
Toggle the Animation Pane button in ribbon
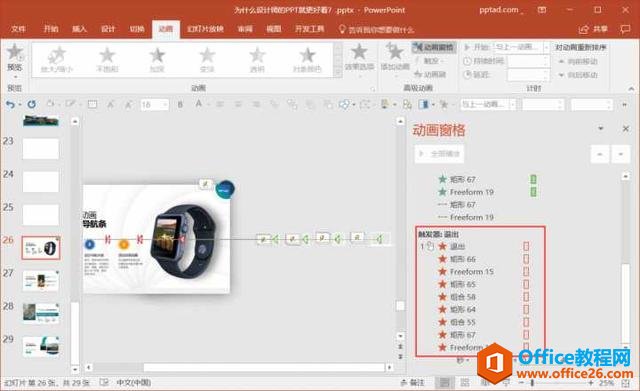pyautogui.click(x=433, y=47)
